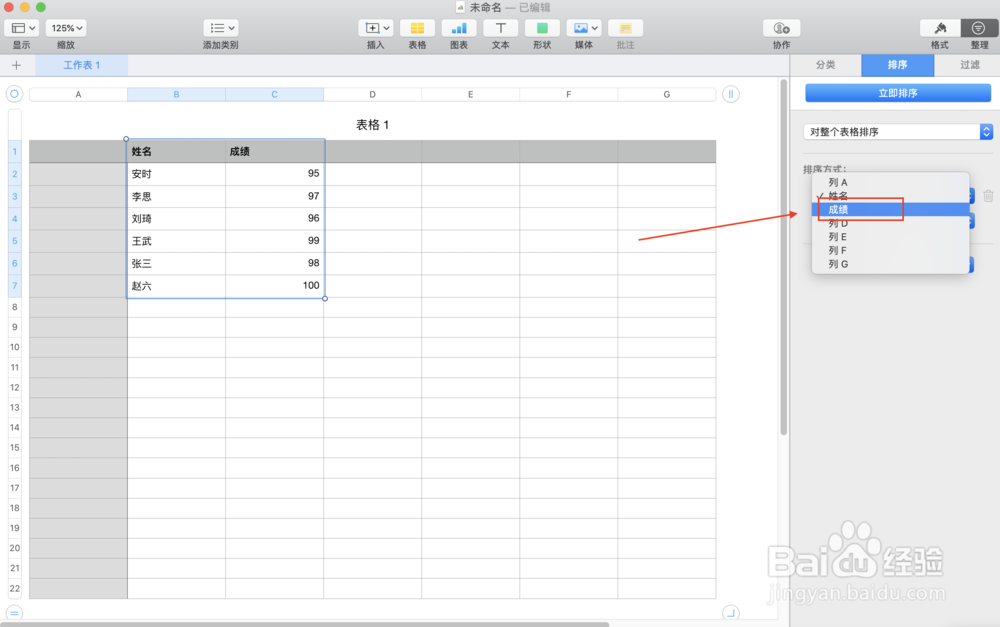Choose 列 F in sort column menu

coord(890,250)
